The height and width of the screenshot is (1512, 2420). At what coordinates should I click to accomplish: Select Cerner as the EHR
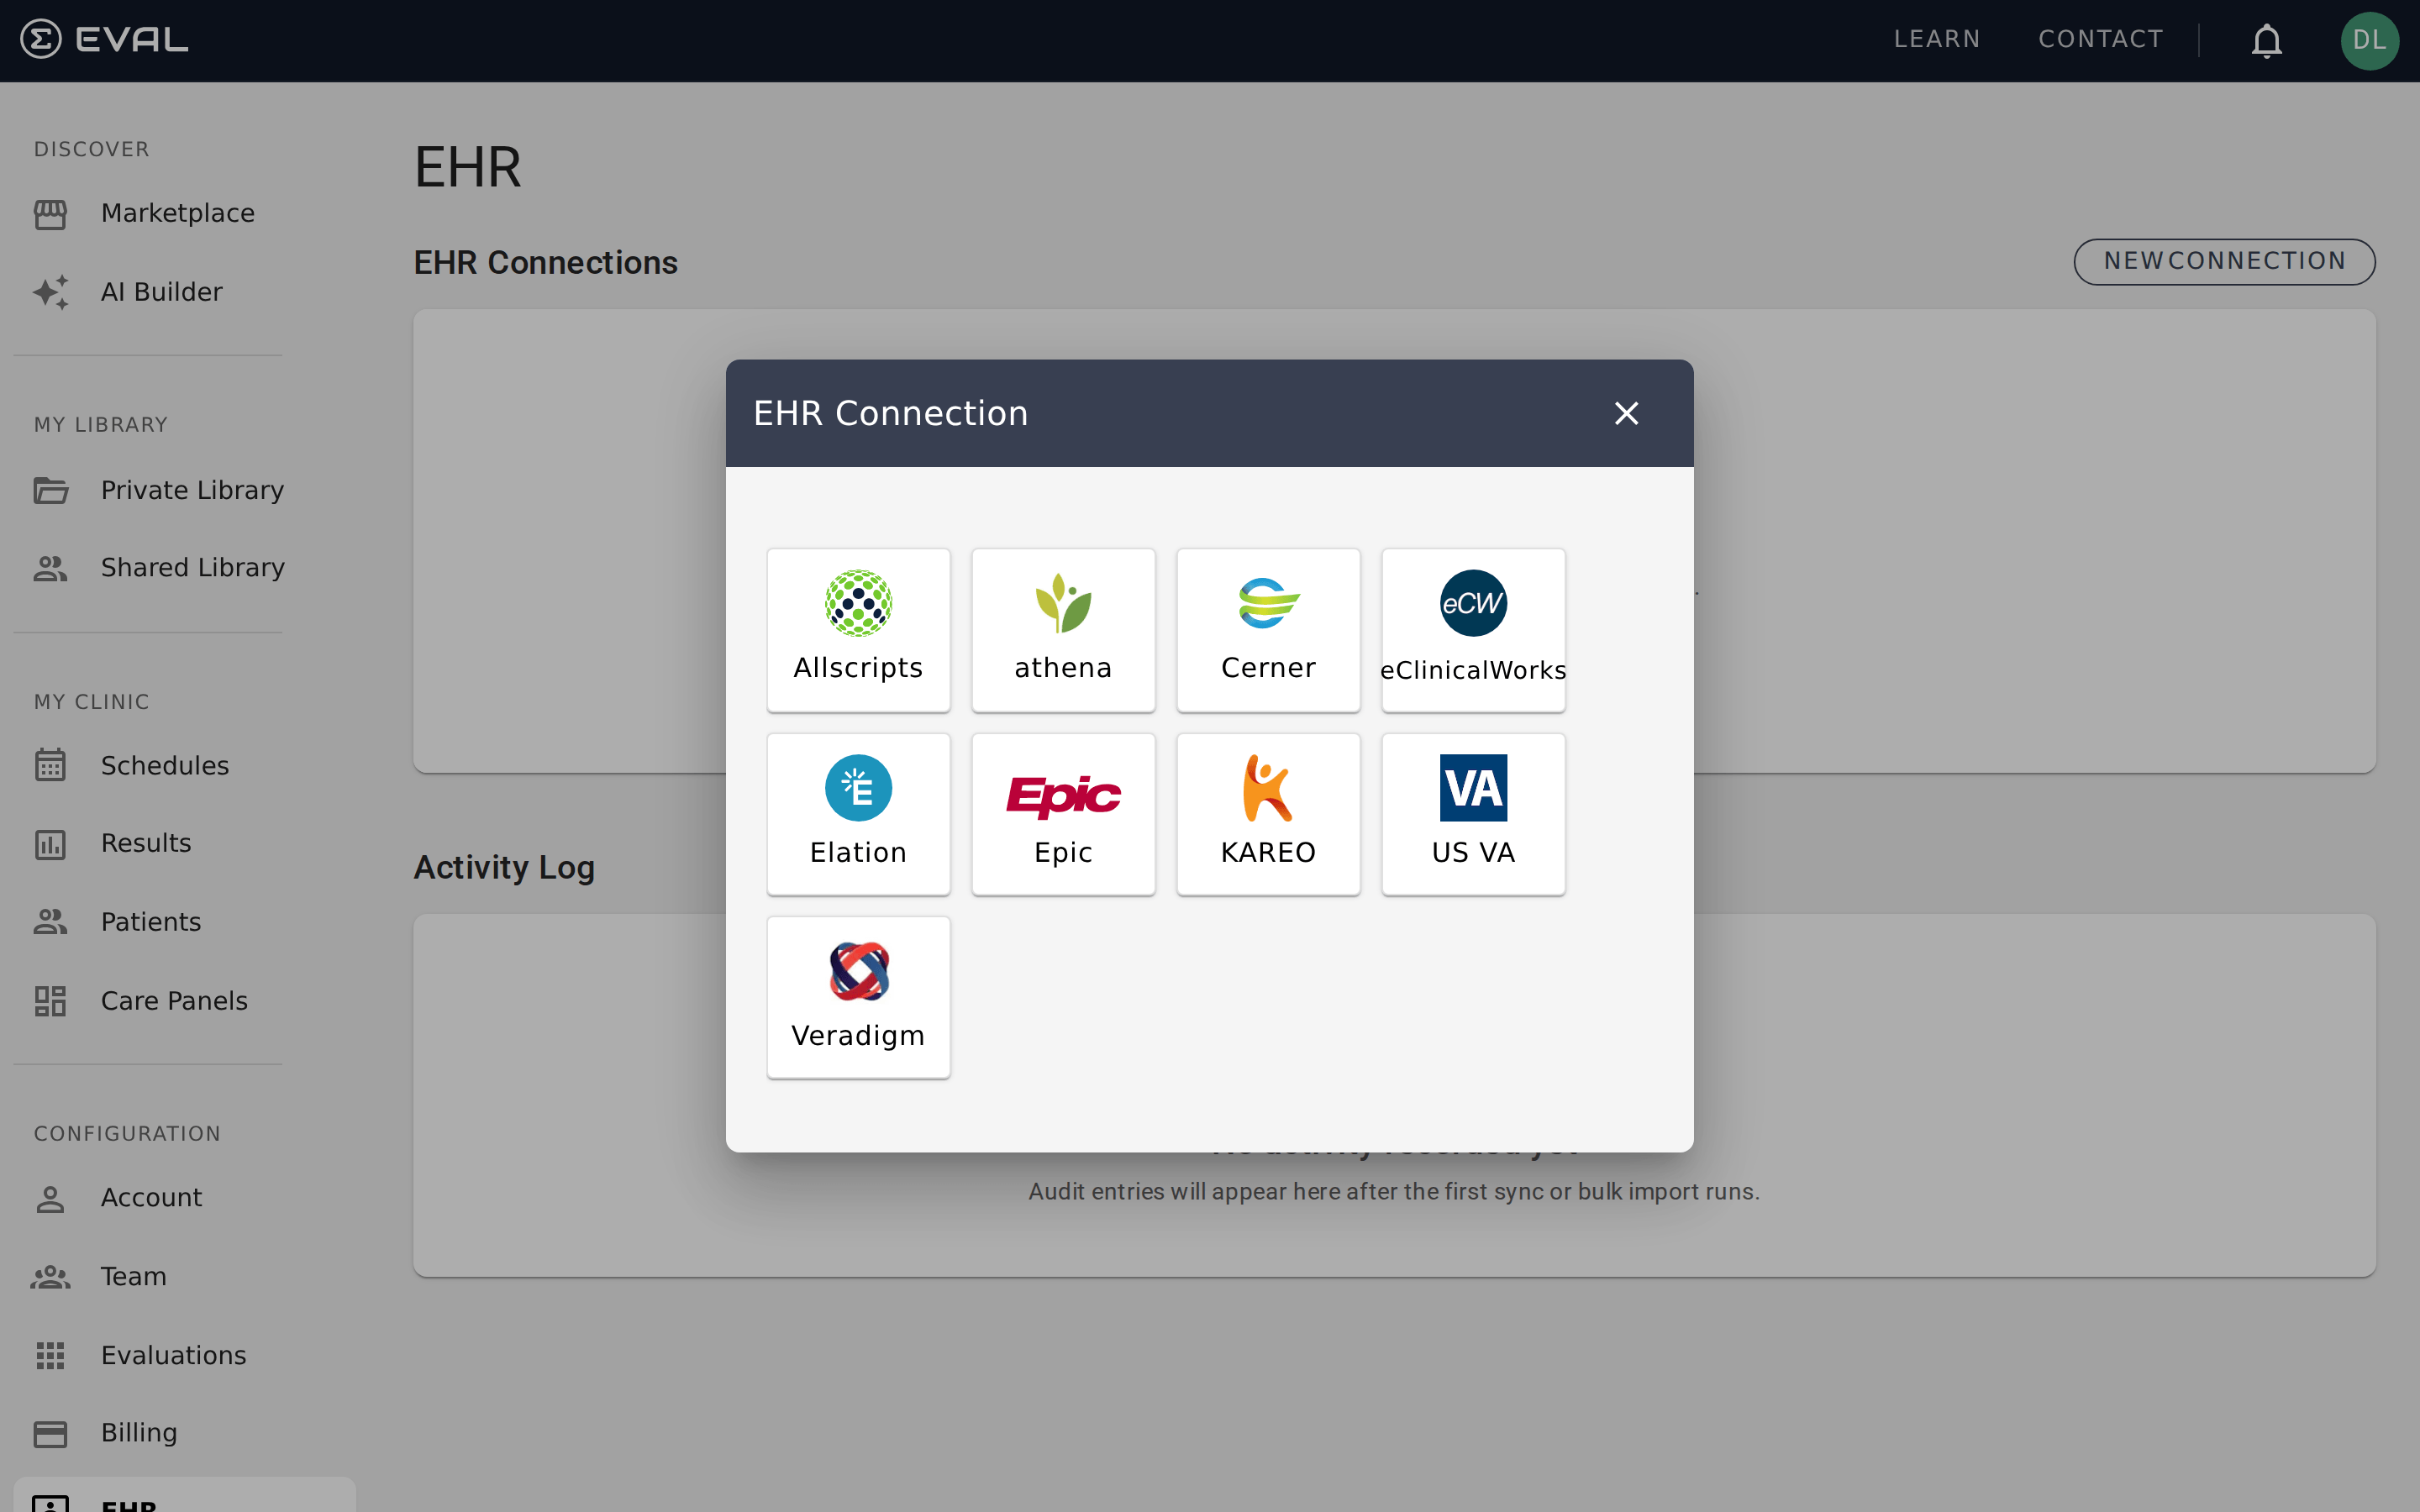(1268, 630)
